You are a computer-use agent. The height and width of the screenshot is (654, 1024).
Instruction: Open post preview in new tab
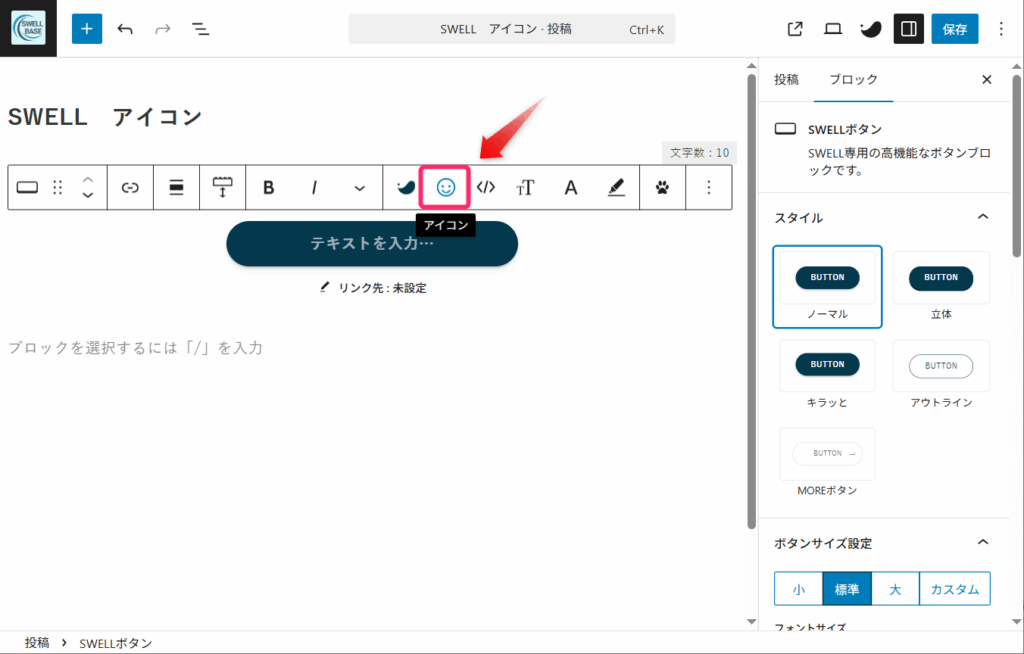[795, 29]
